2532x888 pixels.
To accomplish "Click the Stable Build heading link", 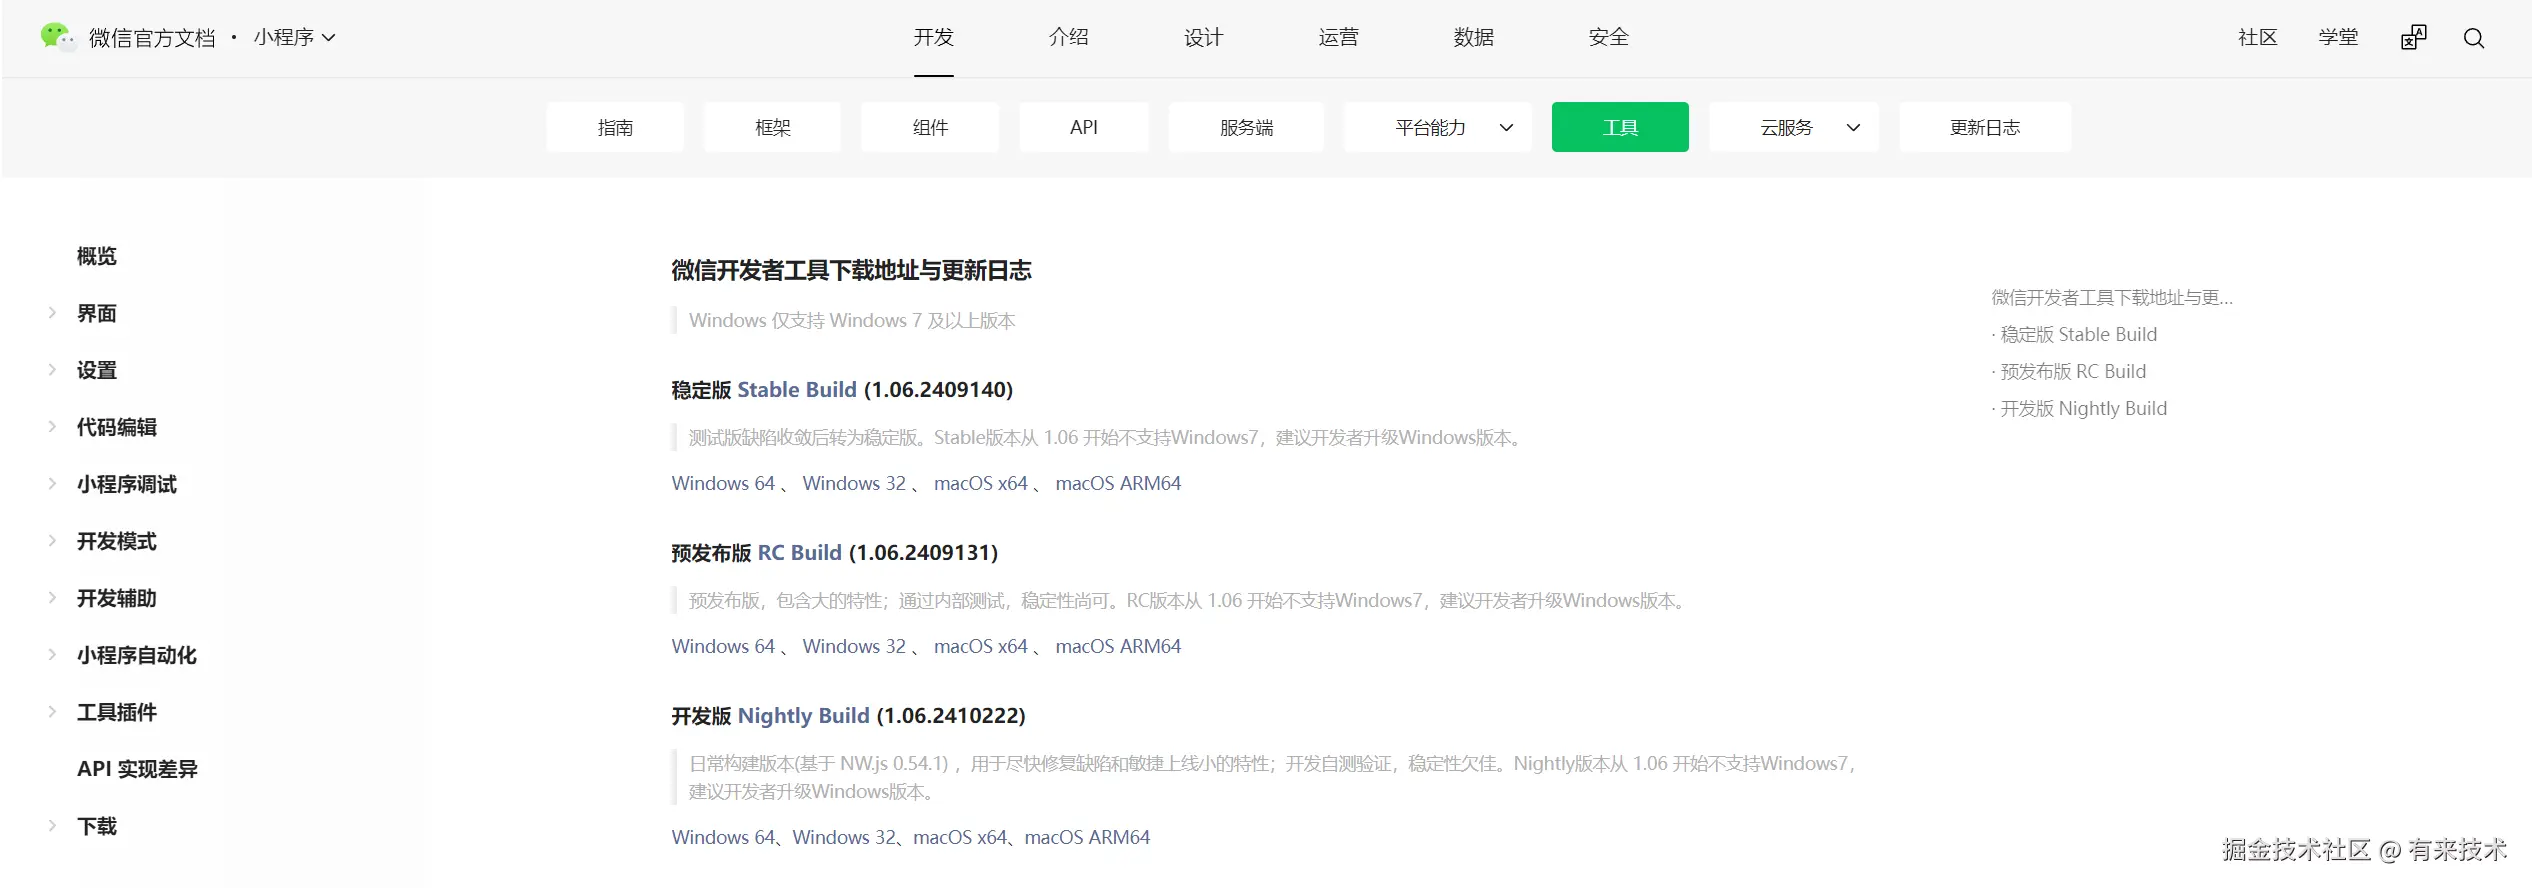I will pyautogui.click(x=797, y=389).
